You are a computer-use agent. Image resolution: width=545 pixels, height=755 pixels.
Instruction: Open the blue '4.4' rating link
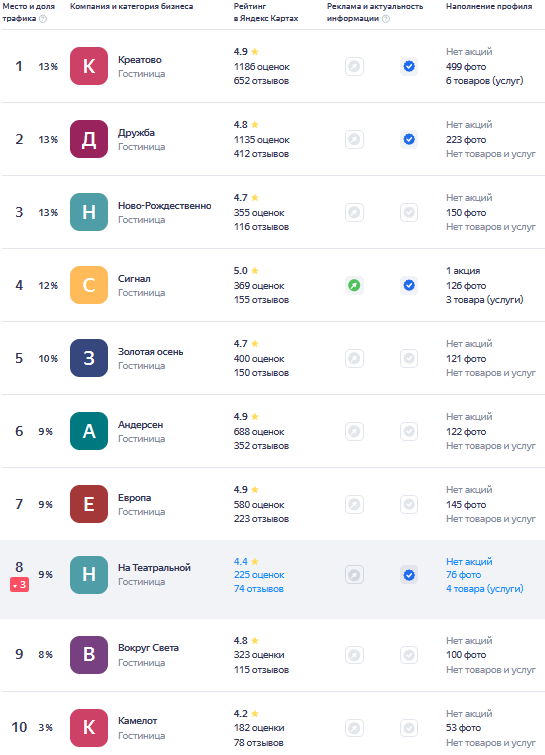pos(241,561)
